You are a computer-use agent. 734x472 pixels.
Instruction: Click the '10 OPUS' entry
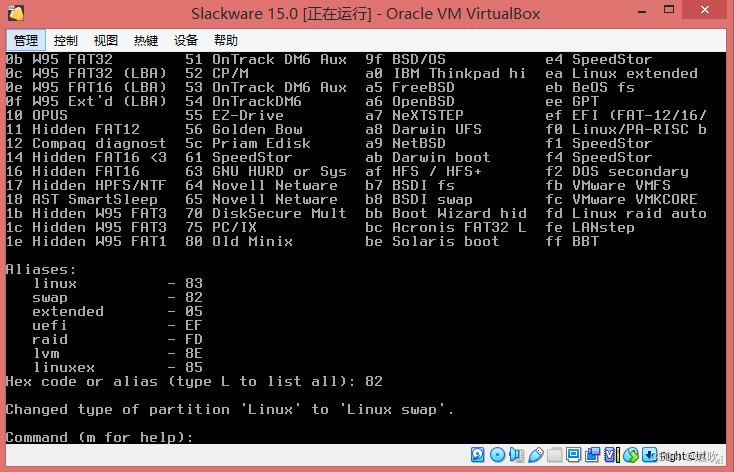pyautogui.click(x=37, y=115)
